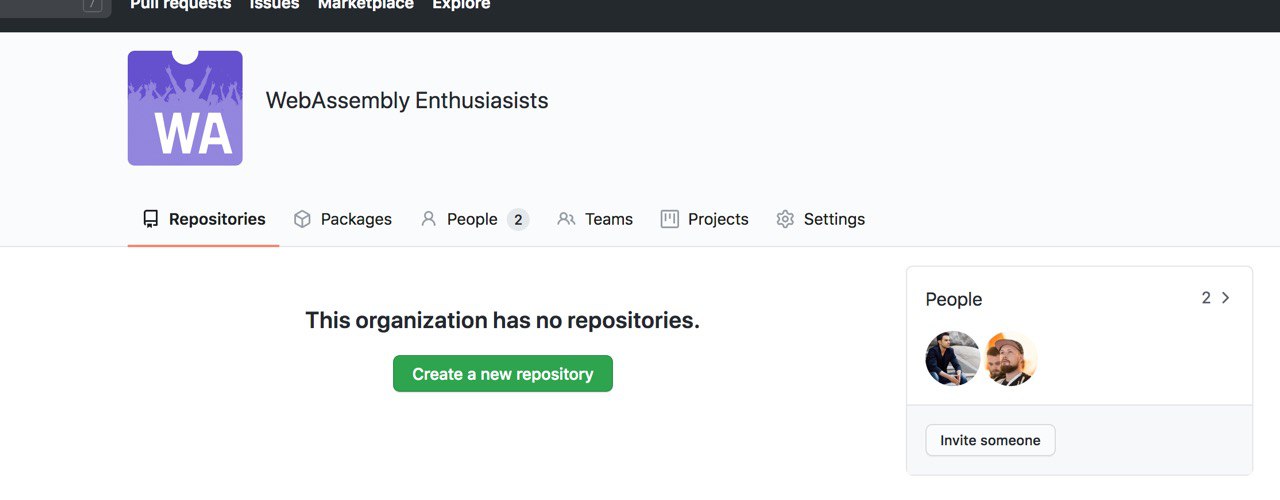Screen dimensions: 1280x500
Task: Open Explore in top navigation
Action: (461, 5)
